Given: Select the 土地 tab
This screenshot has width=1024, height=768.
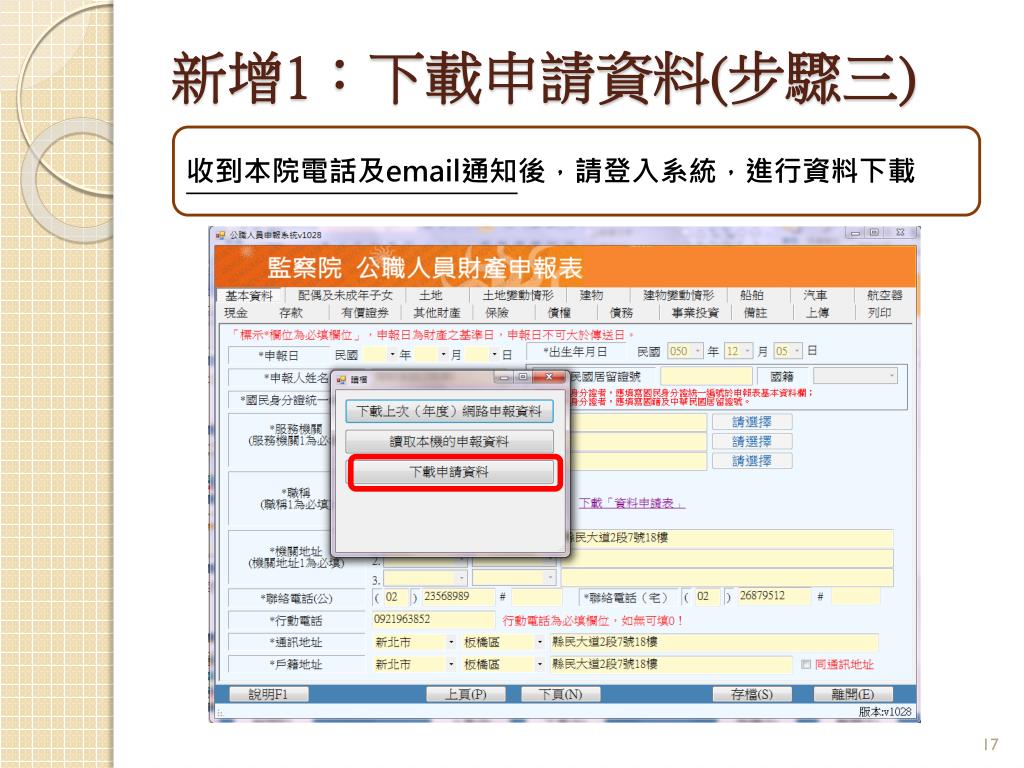Looking at the screenshot, I should 430,295.
